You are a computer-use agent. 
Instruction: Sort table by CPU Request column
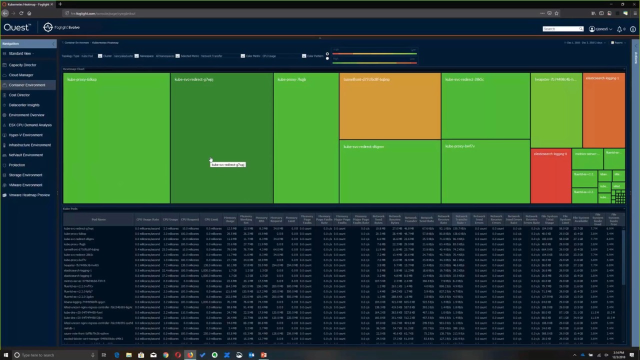190,220
